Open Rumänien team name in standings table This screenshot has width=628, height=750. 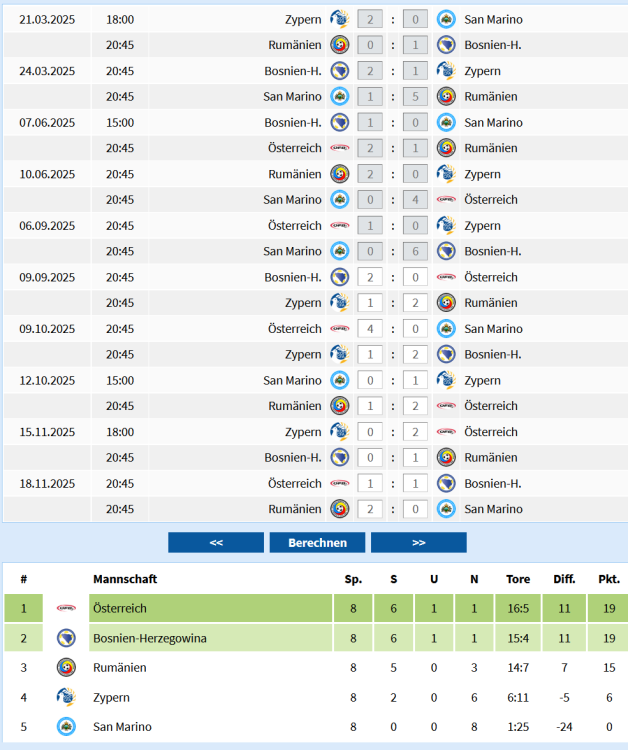[119, 667]
